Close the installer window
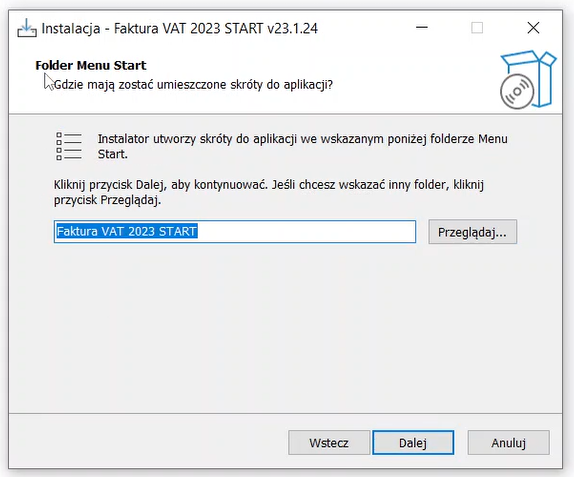574x477 pixels. pos(533,28)
